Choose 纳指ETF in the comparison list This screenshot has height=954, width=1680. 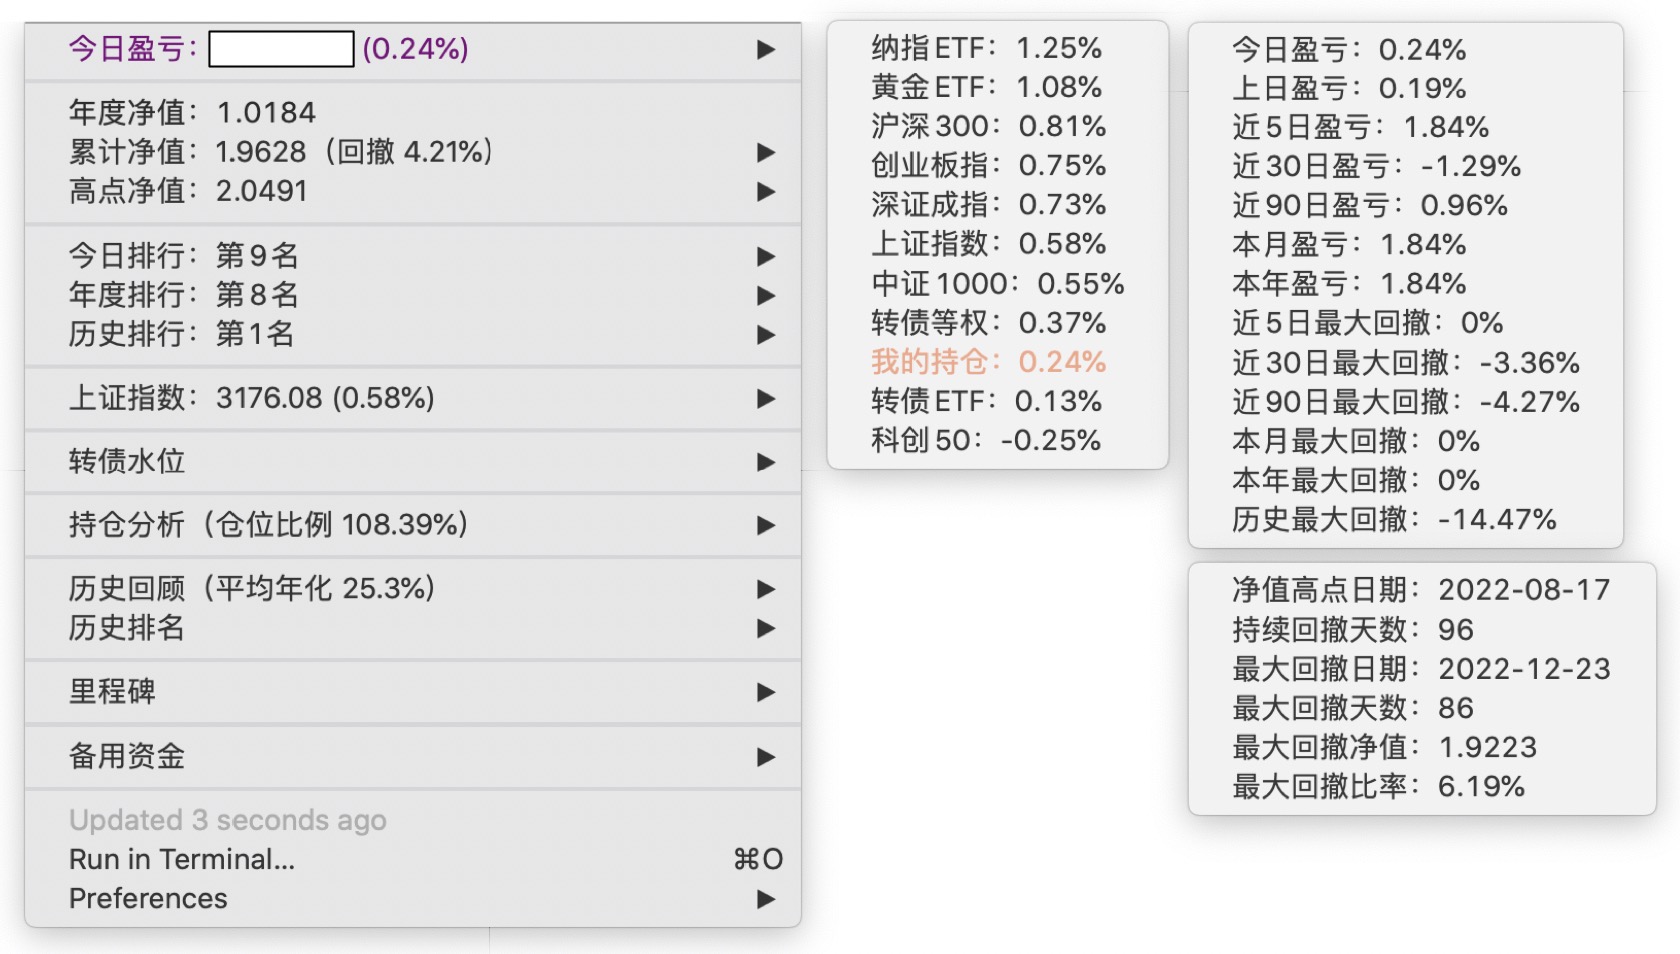tap(986, 48)
